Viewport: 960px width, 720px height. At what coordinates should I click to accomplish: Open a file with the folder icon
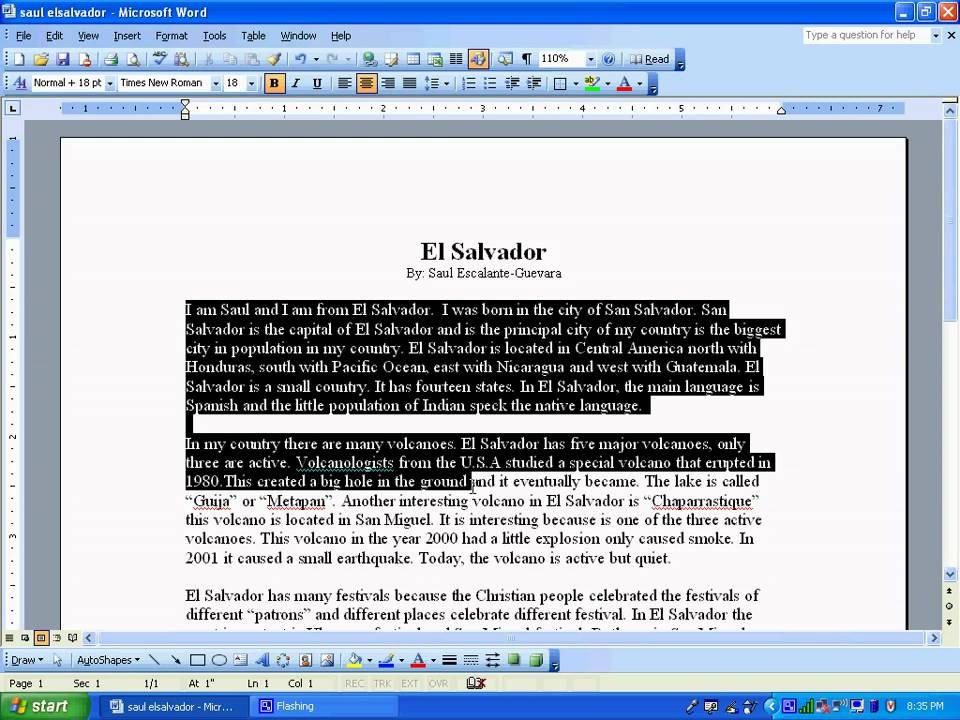[41, 59]
